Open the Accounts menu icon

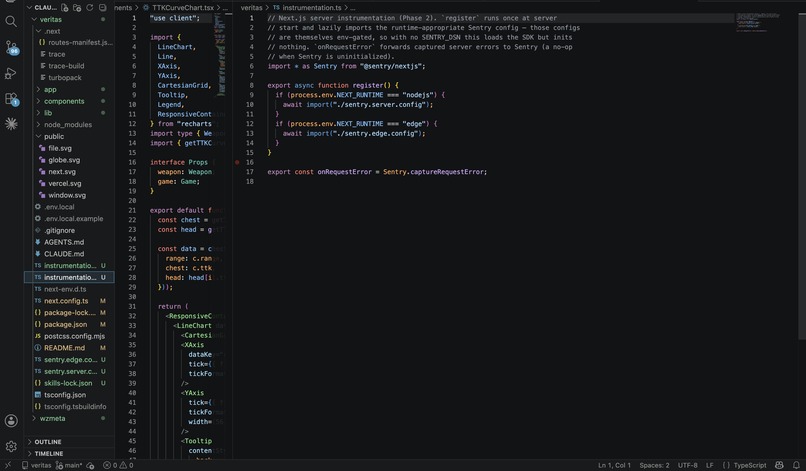[x=11, y=421]
